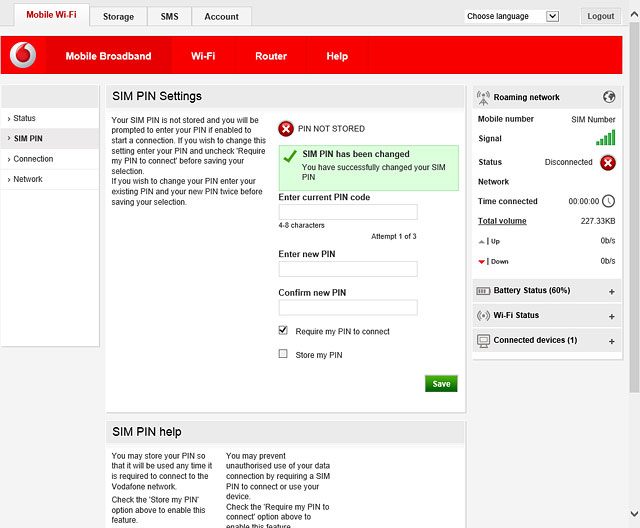Open Connection in the left sidebar
The height and width of the screenshot is (528, 640).
(50, 159)
